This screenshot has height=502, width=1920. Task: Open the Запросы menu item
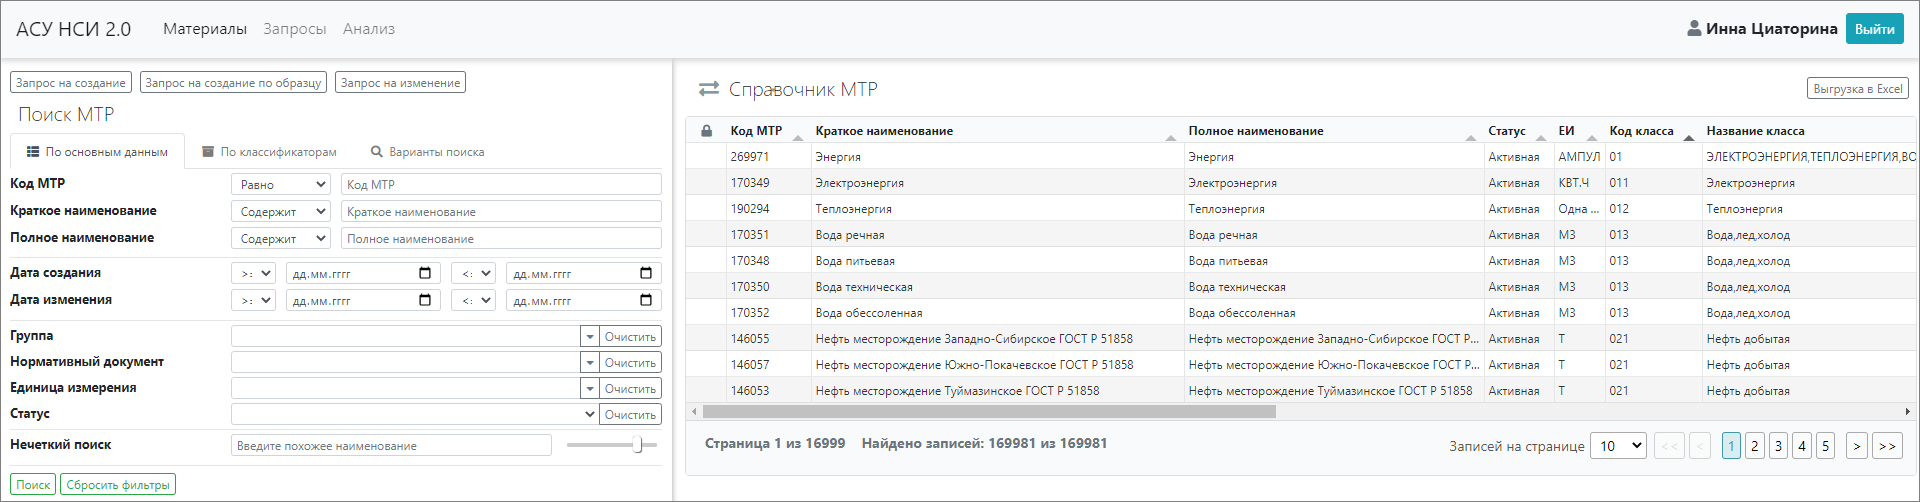(294, 29)
